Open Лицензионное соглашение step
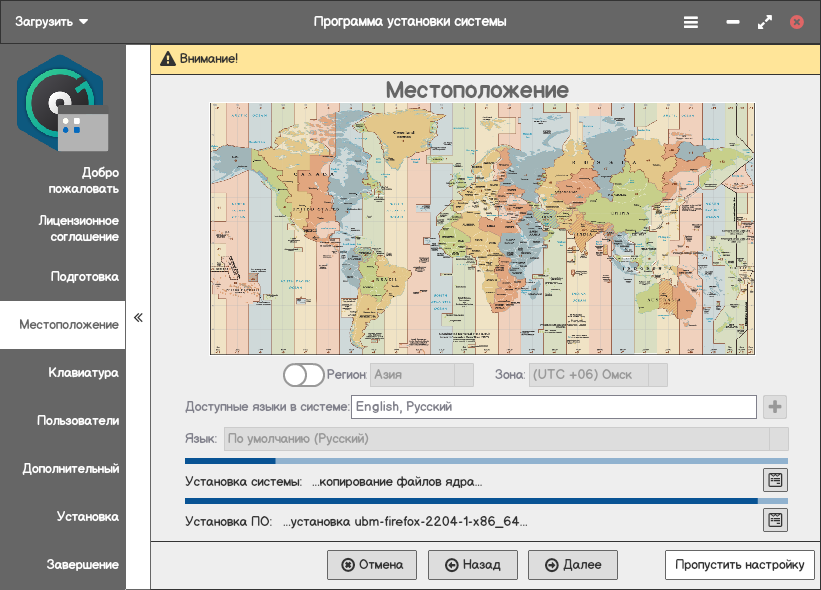The image size is (821, 590). pos(78,228)
